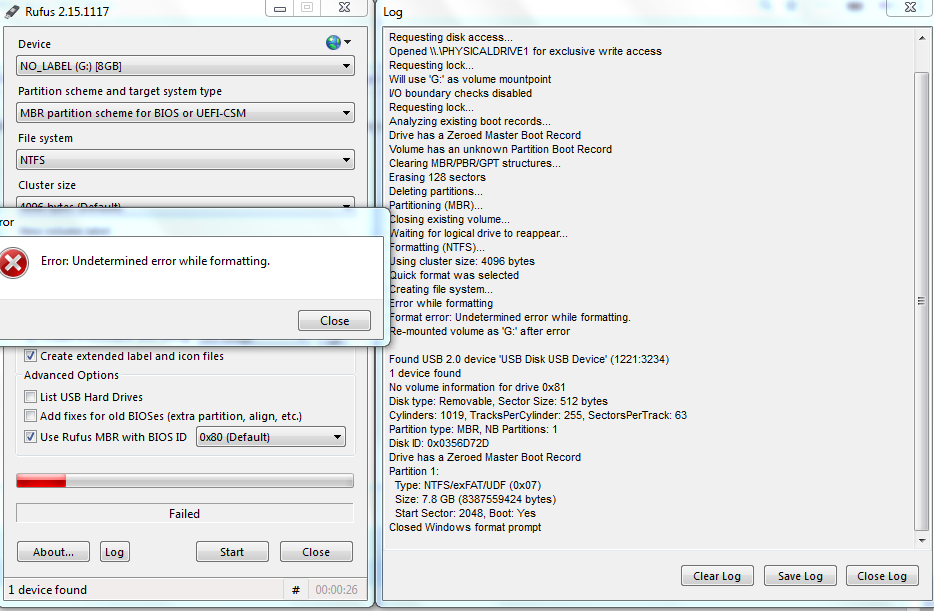
Task: Click log line 'Quick format was selected'
Action: pos(454,275)
